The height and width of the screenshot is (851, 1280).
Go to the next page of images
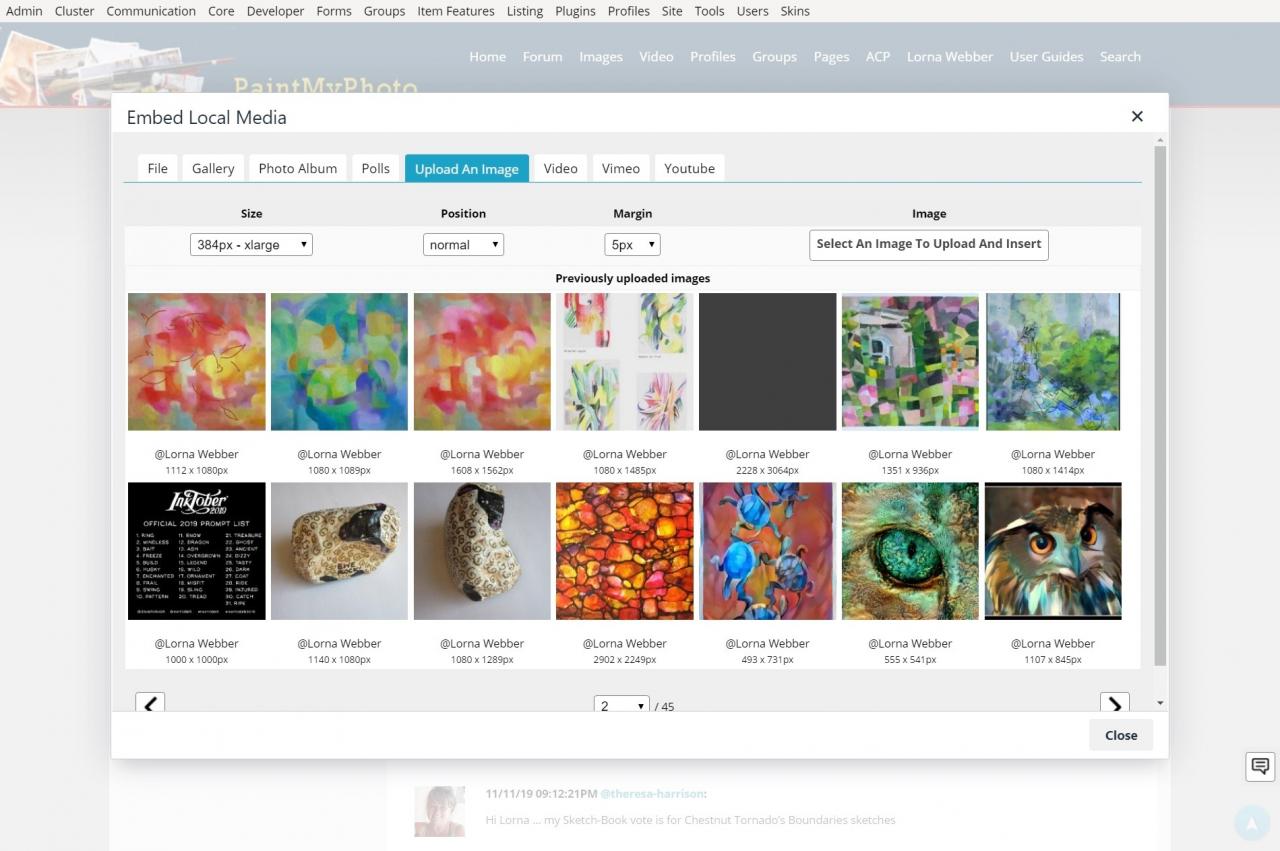pyautogui.click(x=1114, y=704)
